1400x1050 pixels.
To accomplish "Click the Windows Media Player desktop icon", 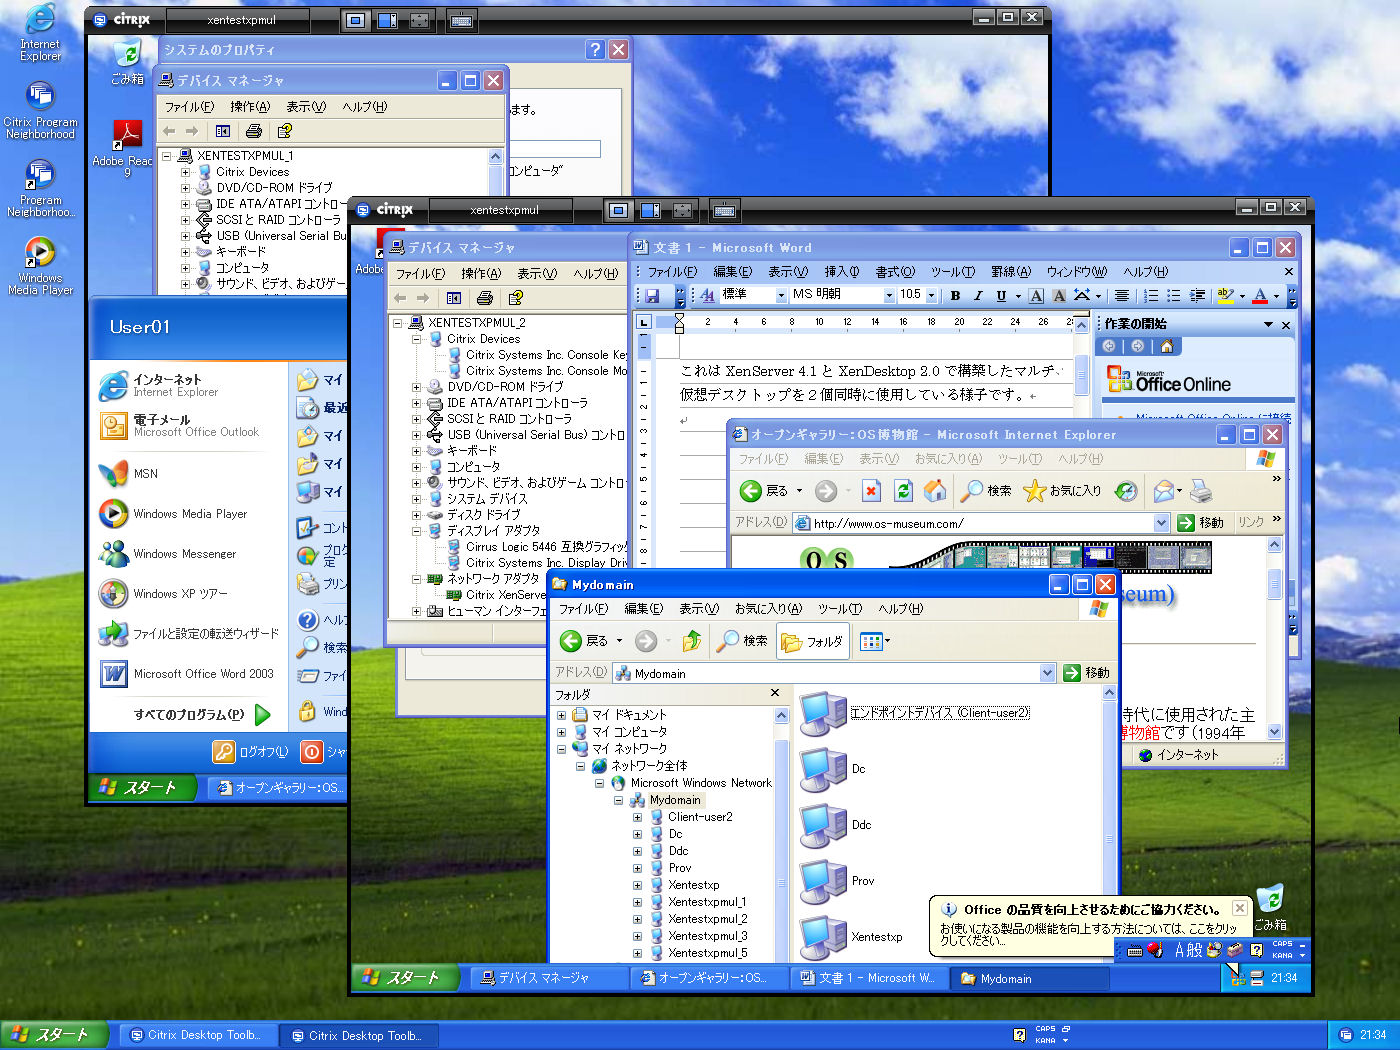I will coord(40,267).
